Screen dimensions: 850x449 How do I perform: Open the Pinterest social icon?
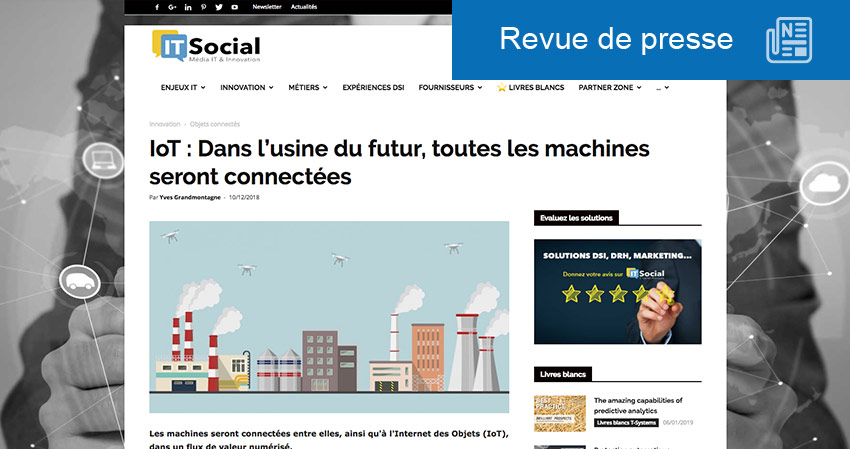(203, 7)
